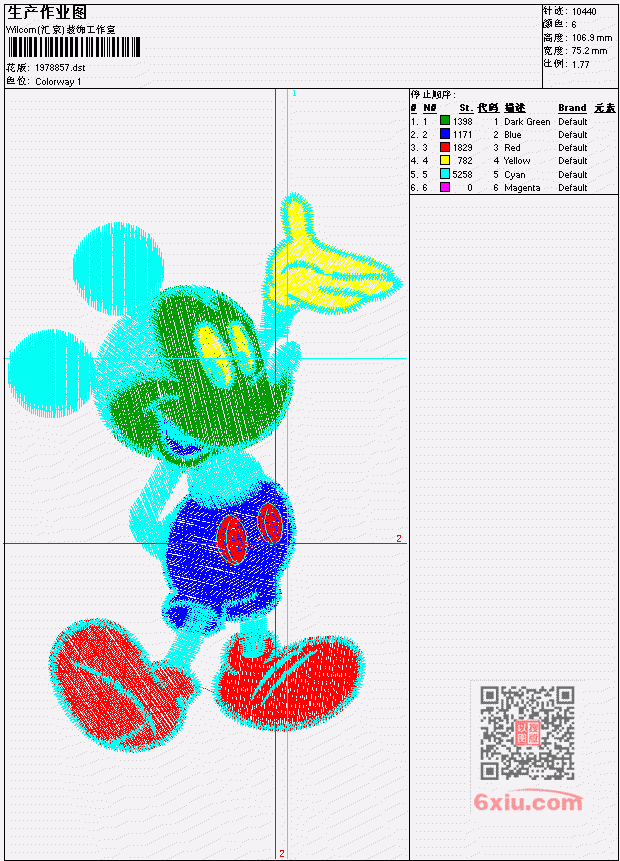Click the 'Blue' color description
The image size is (620, 861).
coord(513,135)
